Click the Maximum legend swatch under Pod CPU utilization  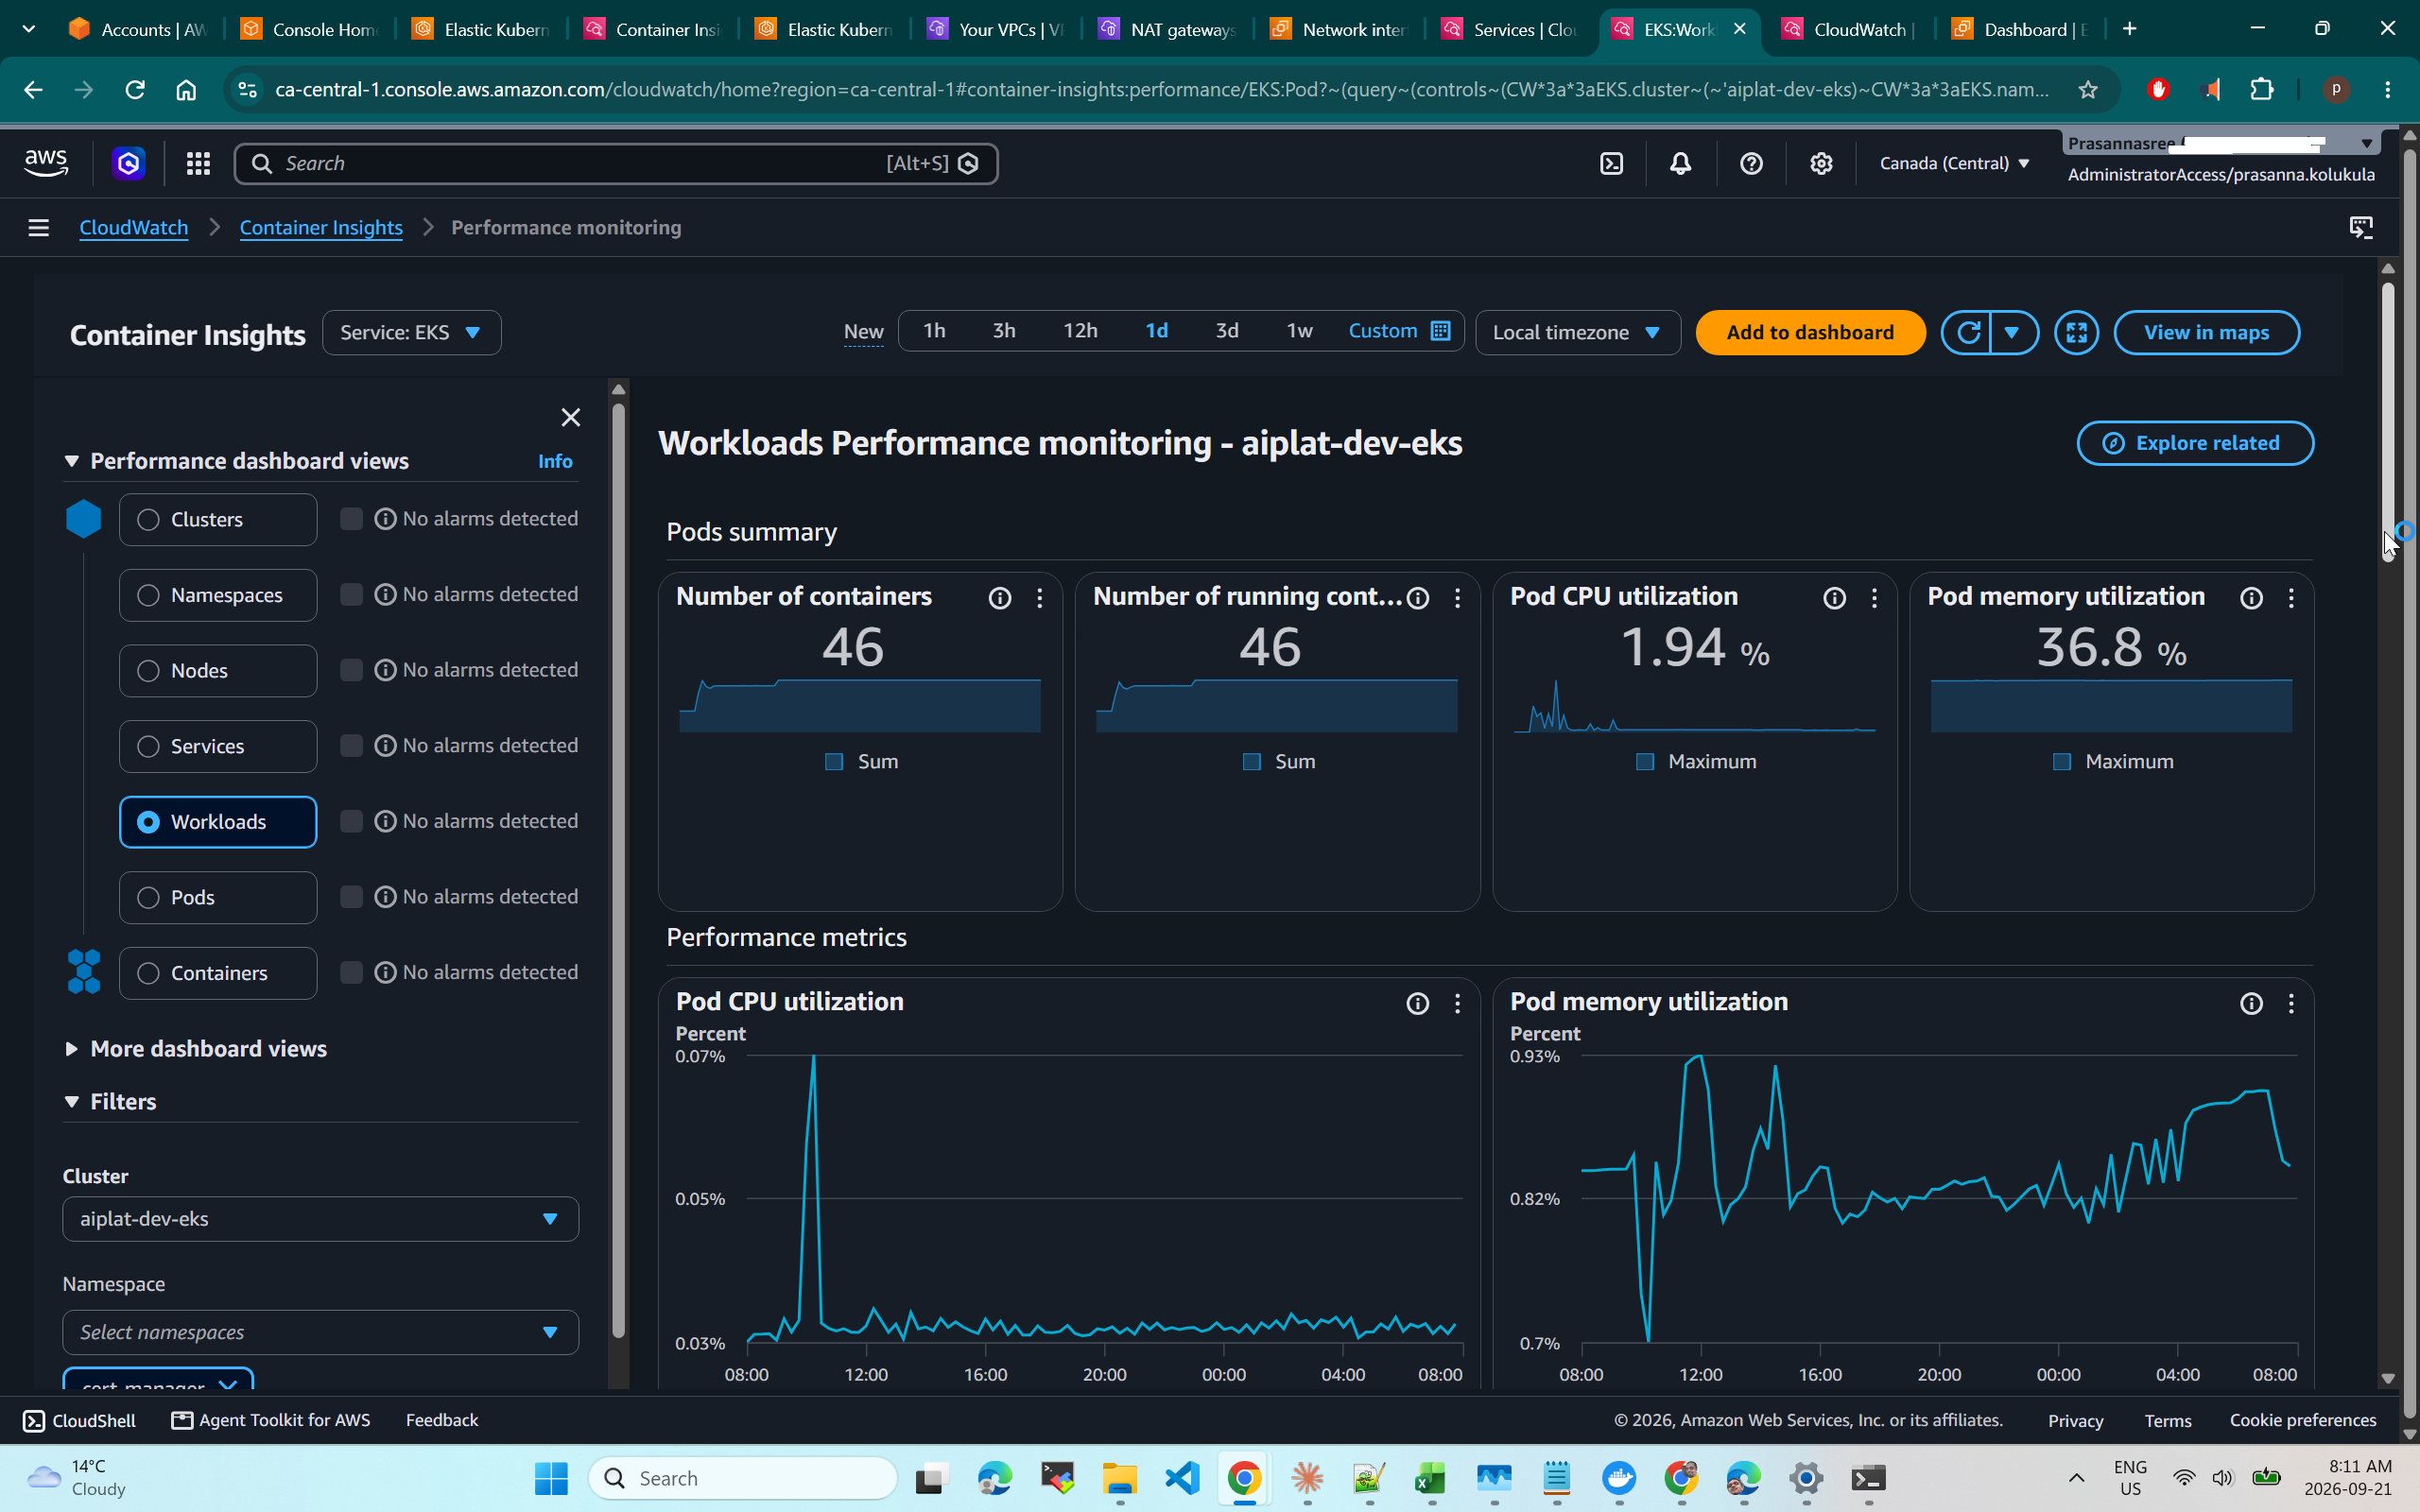coord(1644,762)
